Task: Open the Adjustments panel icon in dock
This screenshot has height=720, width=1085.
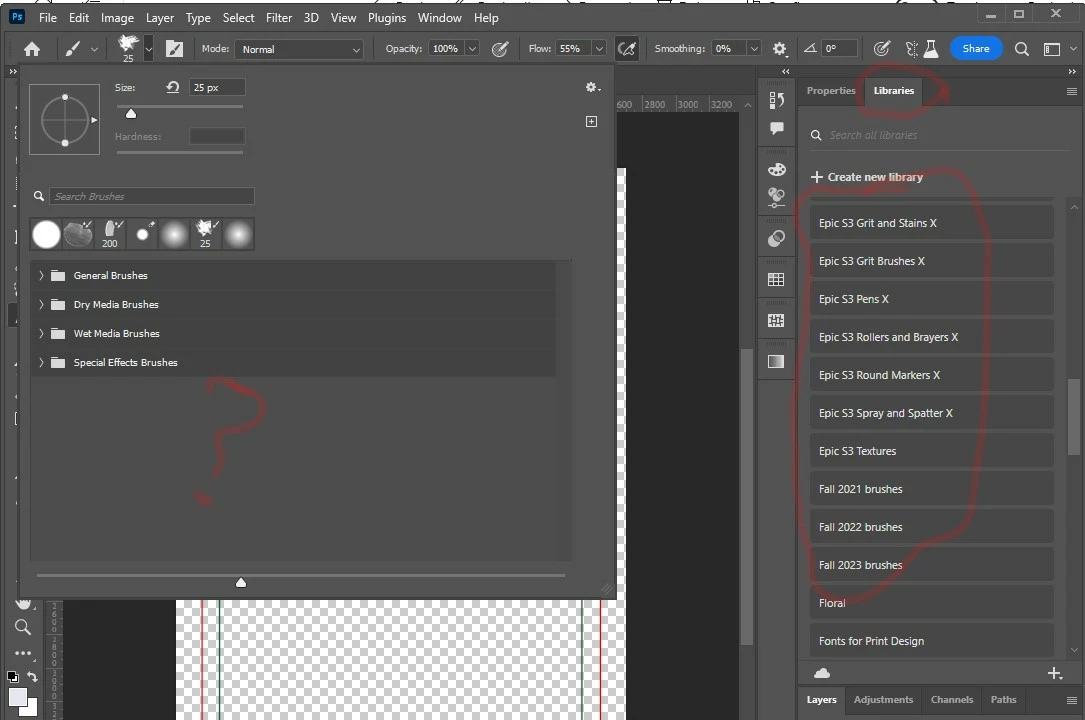Action: pos(776,198)
